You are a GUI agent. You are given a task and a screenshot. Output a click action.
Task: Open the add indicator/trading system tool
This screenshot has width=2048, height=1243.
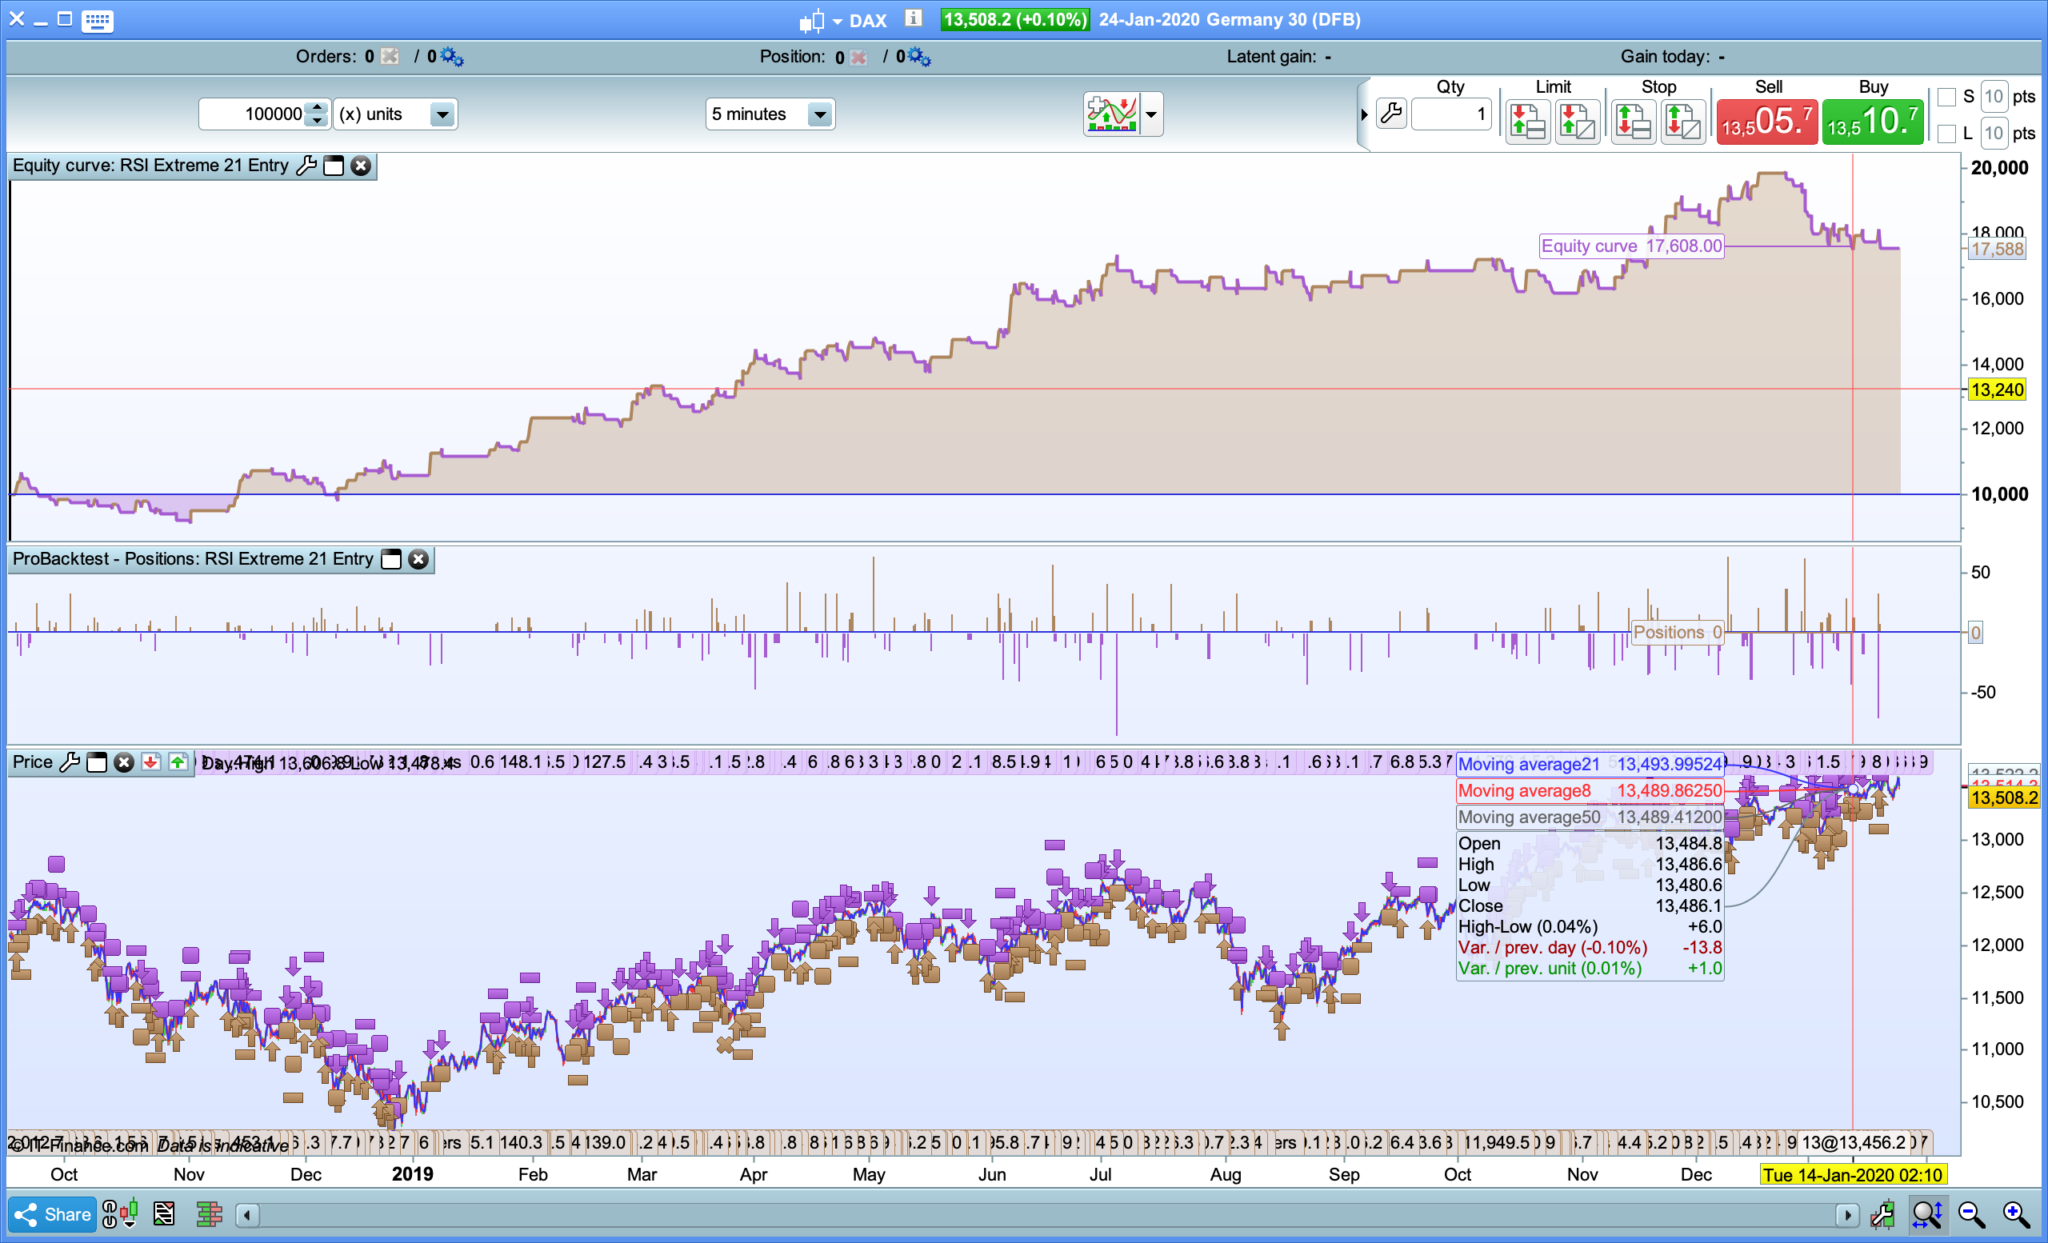click(x=1111, y=114)
